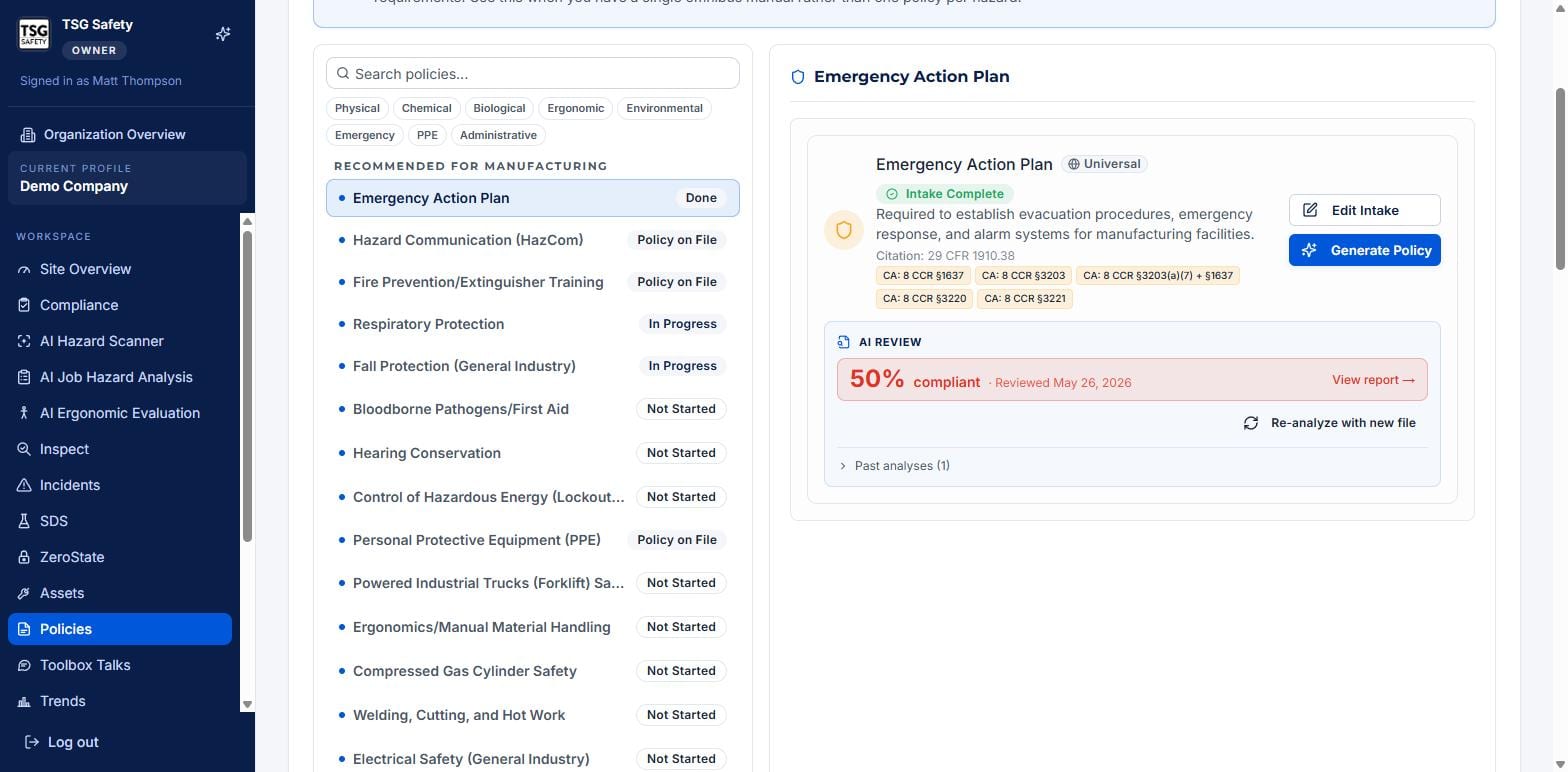
Task: Click the TSG Safety logo
Action: [x=33, y=34]
